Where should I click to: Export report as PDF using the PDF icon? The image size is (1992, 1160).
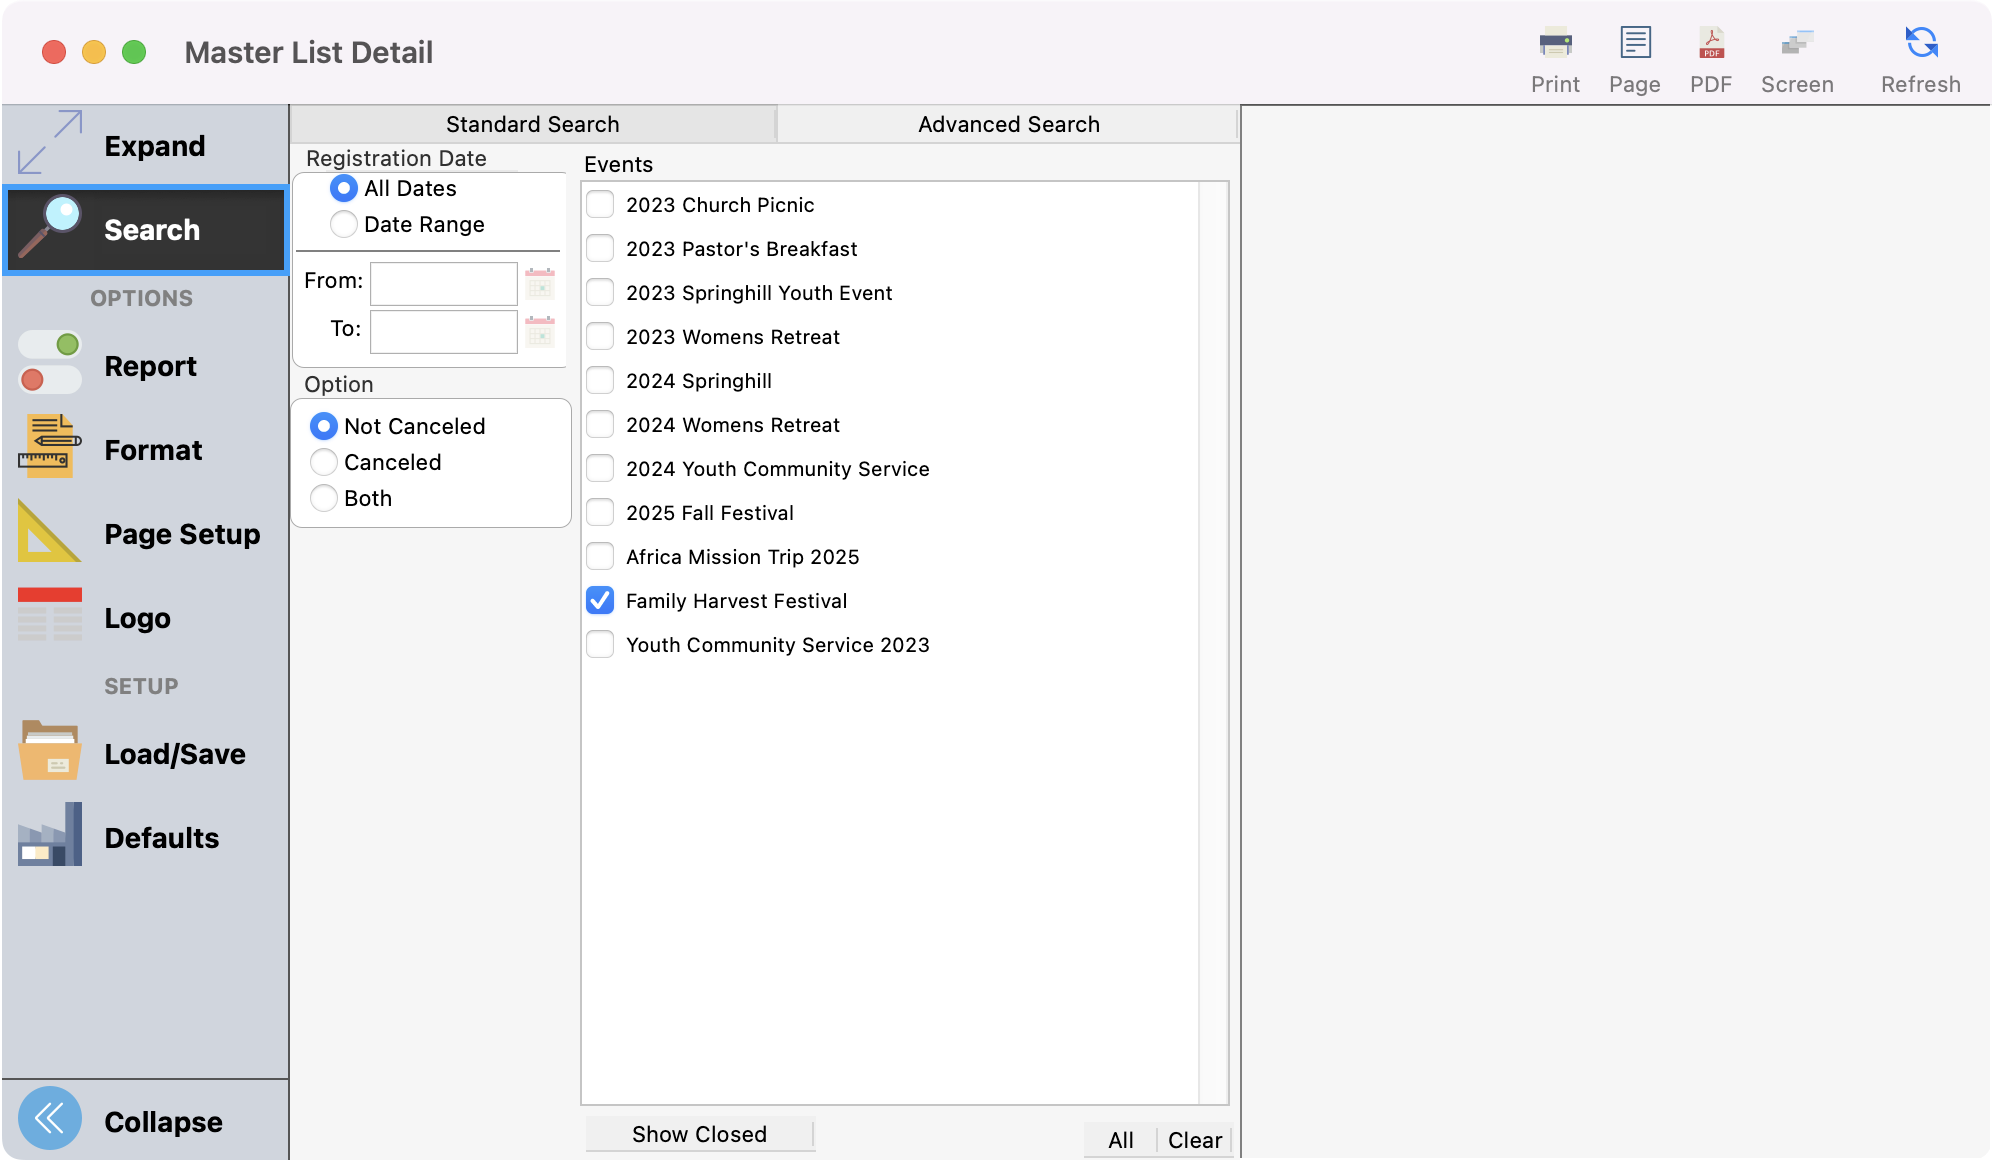coord(1711,55)
